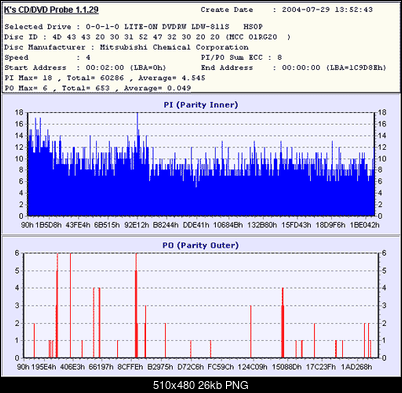Click the Speed value 4
The height and width of the screenshot is (393, 402).
pyautogui.click(x=88, y=58)
